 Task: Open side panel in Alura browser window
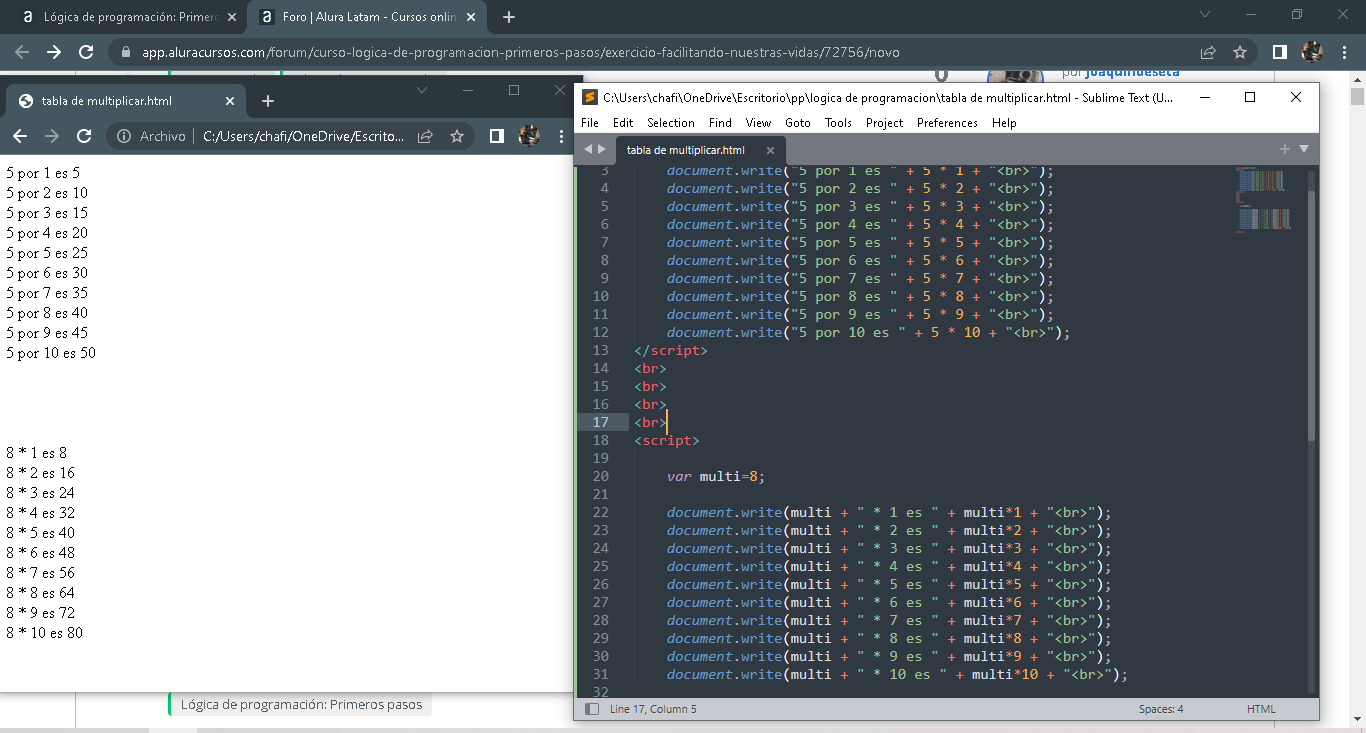point(1279,52)
